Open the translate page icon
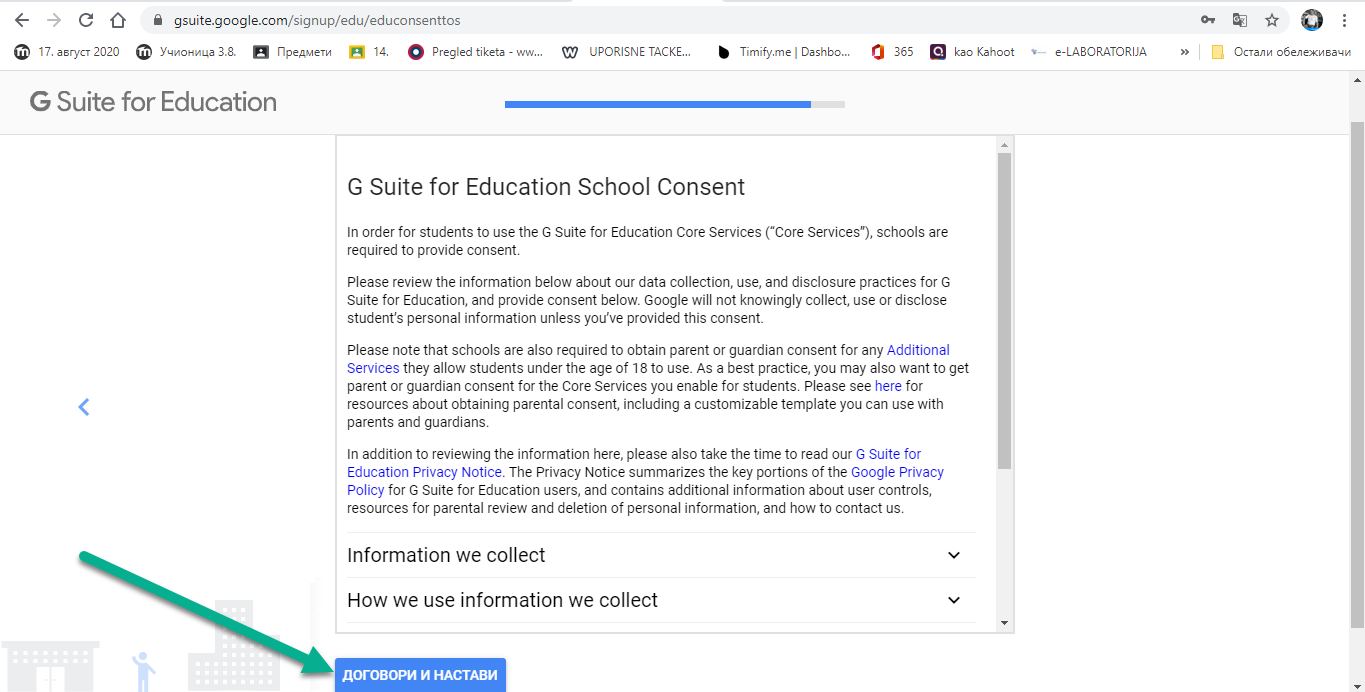The image size is (1365, 692). [1240, 20]
